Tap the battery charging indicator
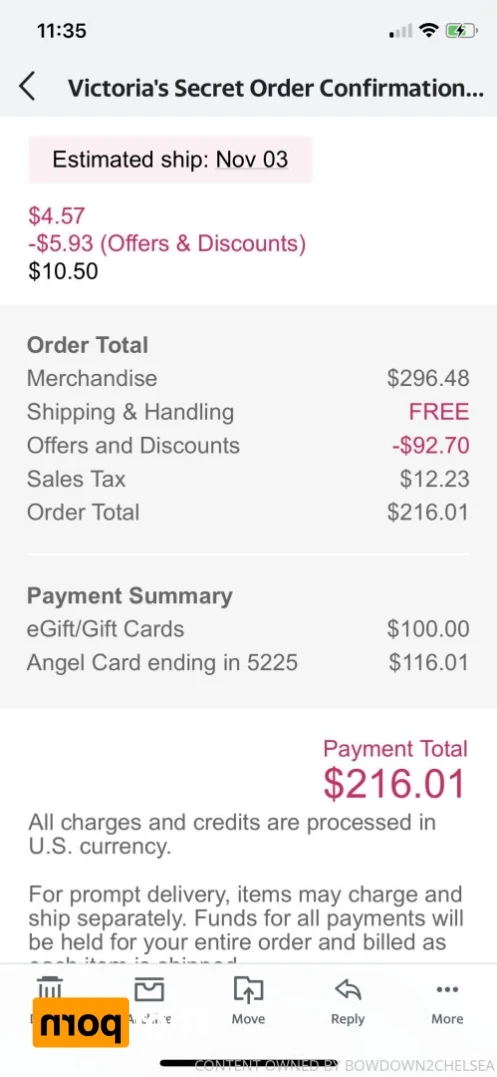 (x=461, y=30)
